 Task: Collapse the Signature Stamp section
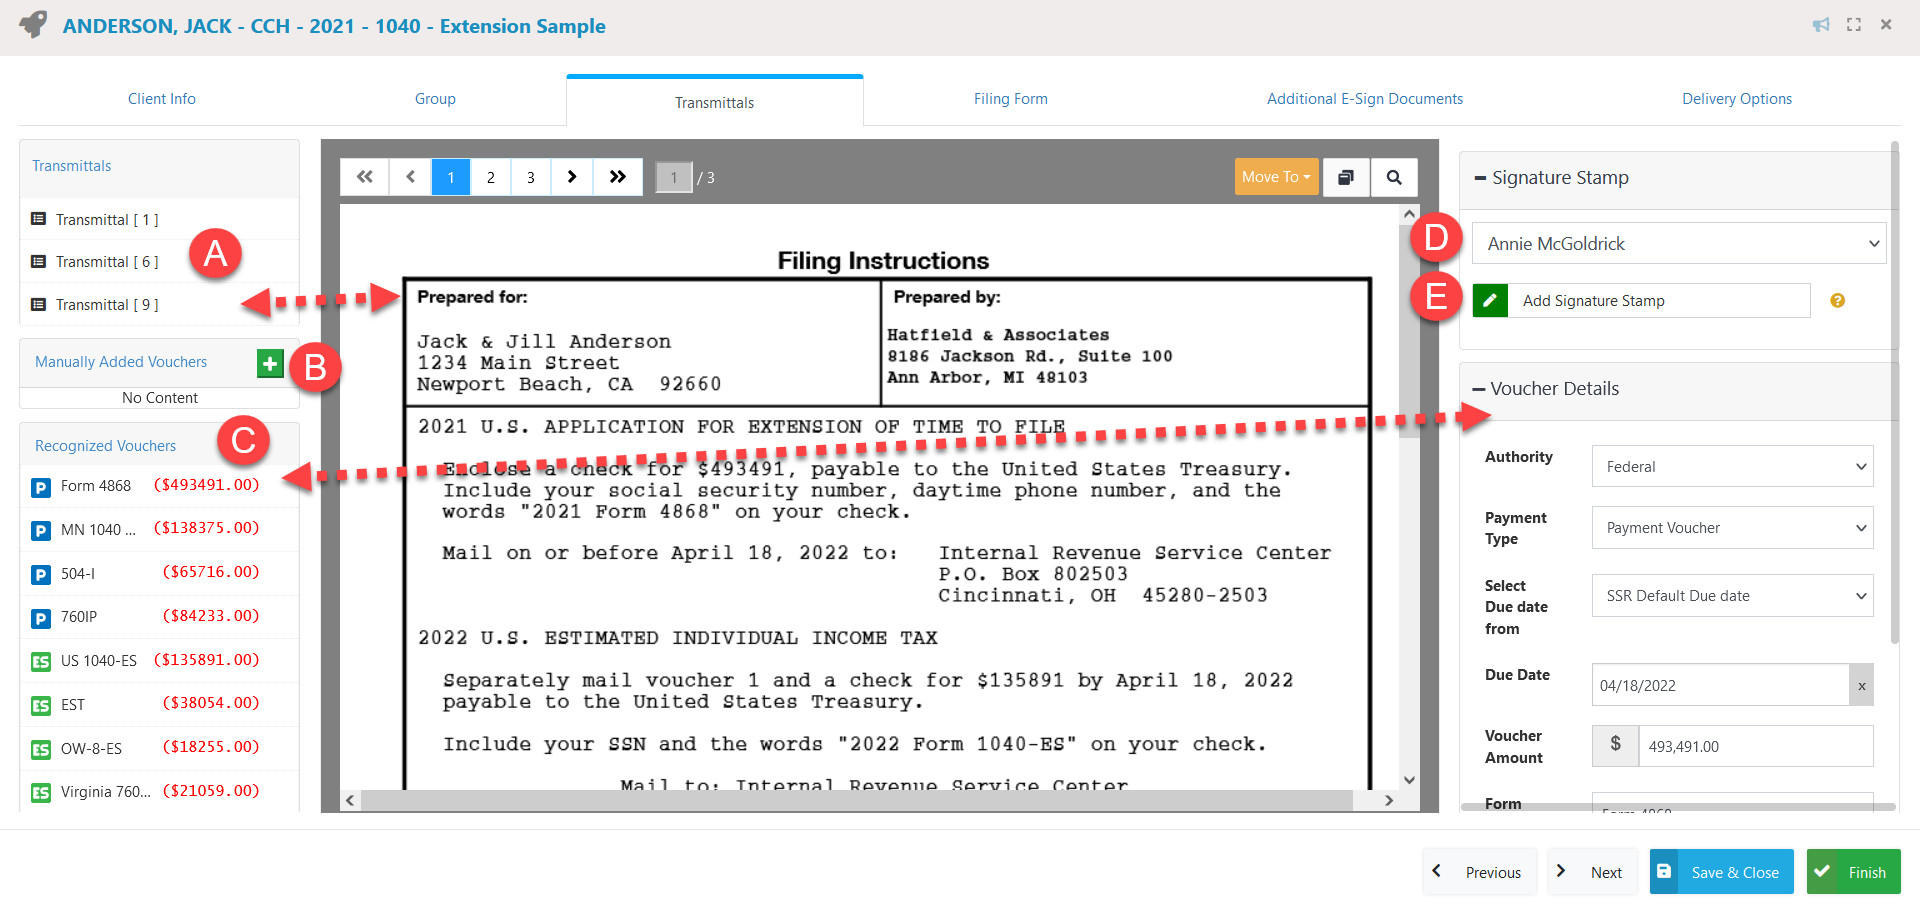1480,178
